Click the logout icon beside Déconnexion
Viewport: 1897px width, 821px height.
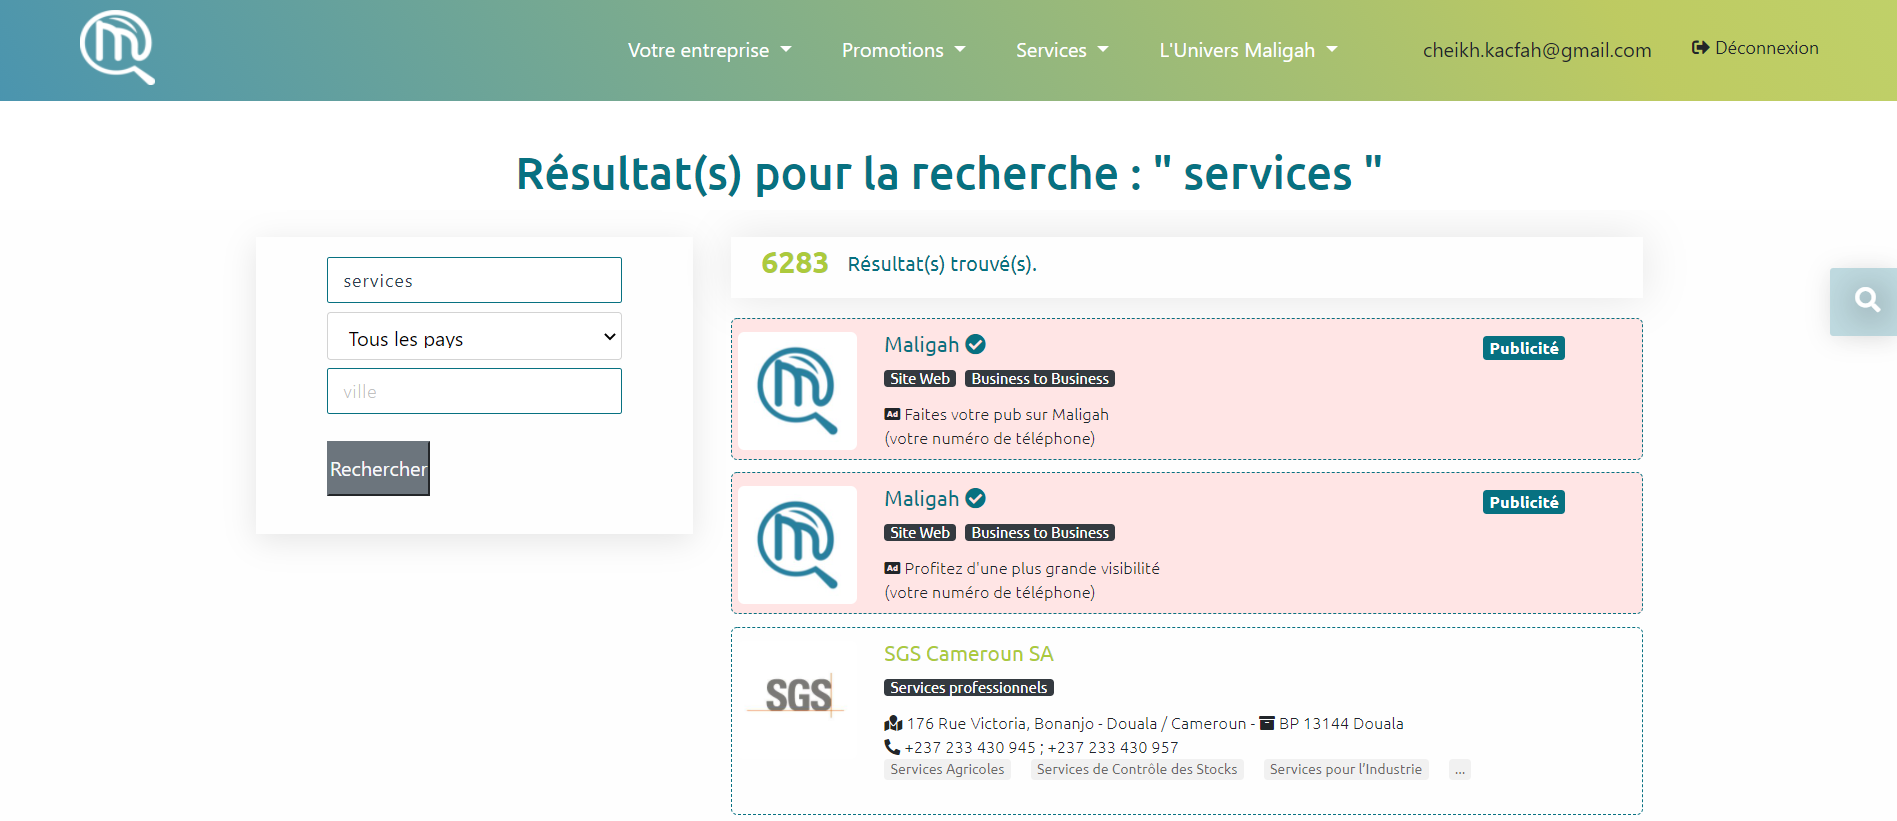pyautogui.click(x=1700, y=47)
